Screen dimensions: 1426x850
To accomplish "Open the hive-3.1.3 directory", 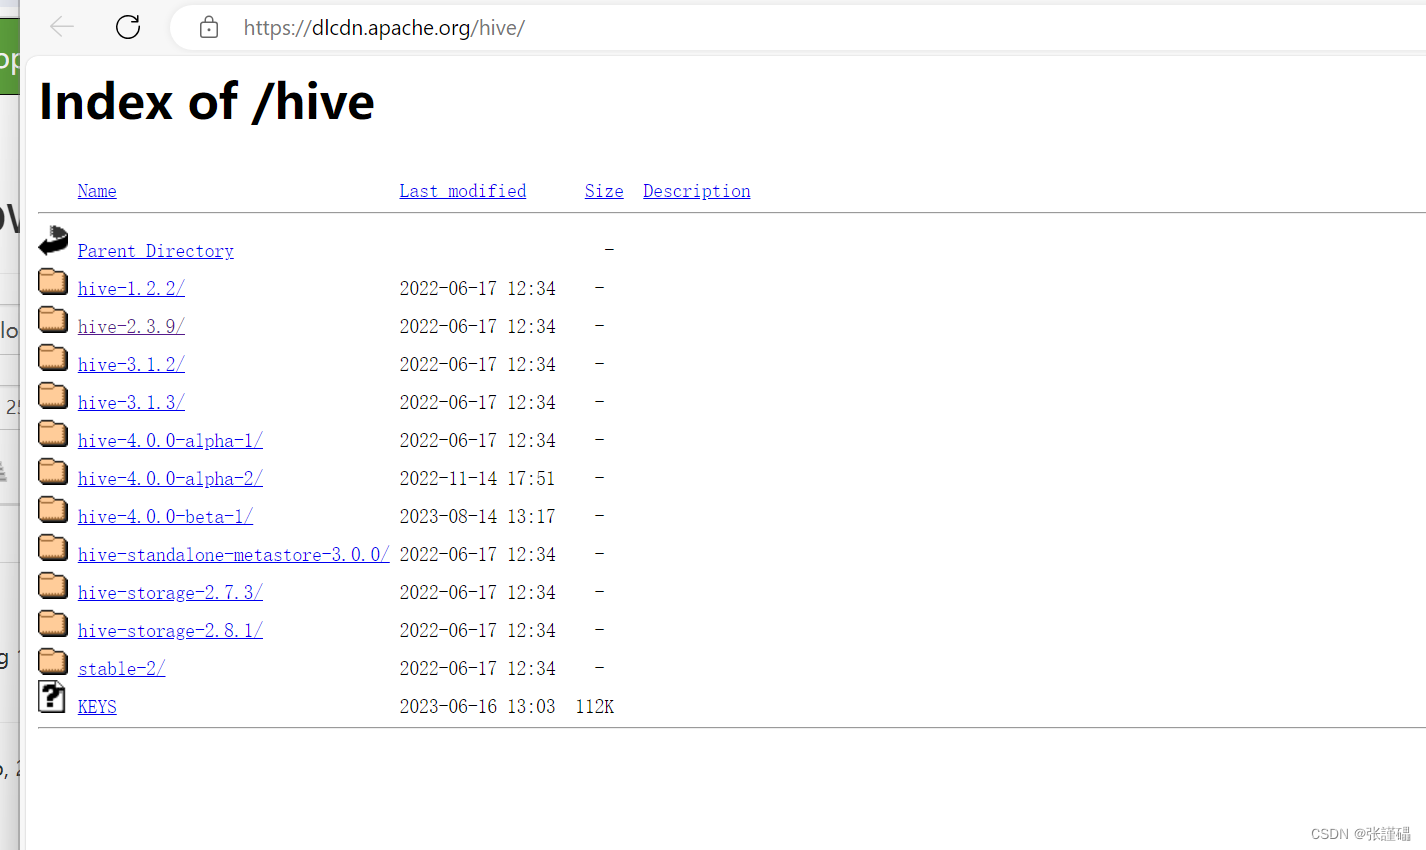I will (x=130, y=402).
